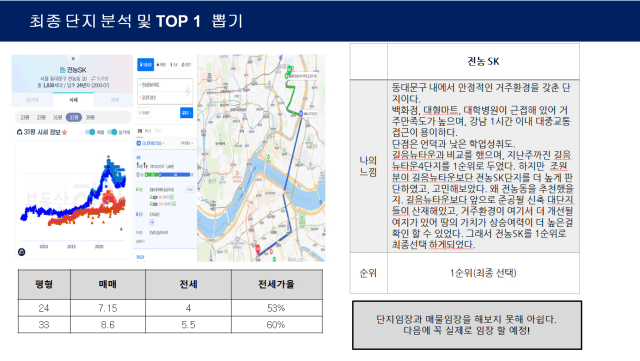Select the walking route mode icon

point(174,65)
